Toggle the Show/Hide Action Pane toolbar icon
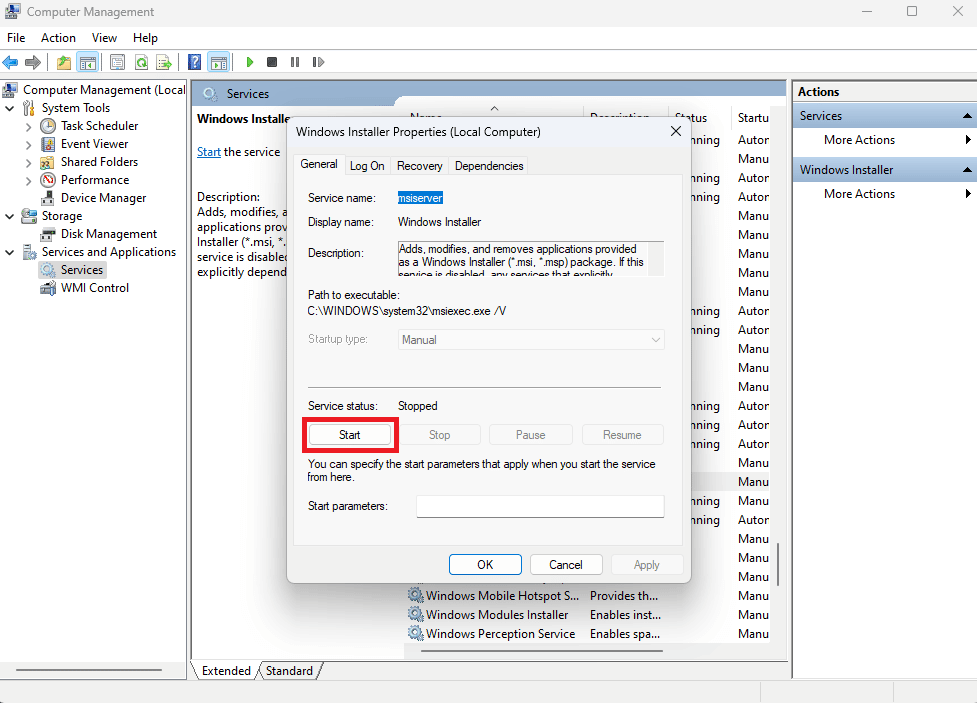977x703 pixels. 219,62
